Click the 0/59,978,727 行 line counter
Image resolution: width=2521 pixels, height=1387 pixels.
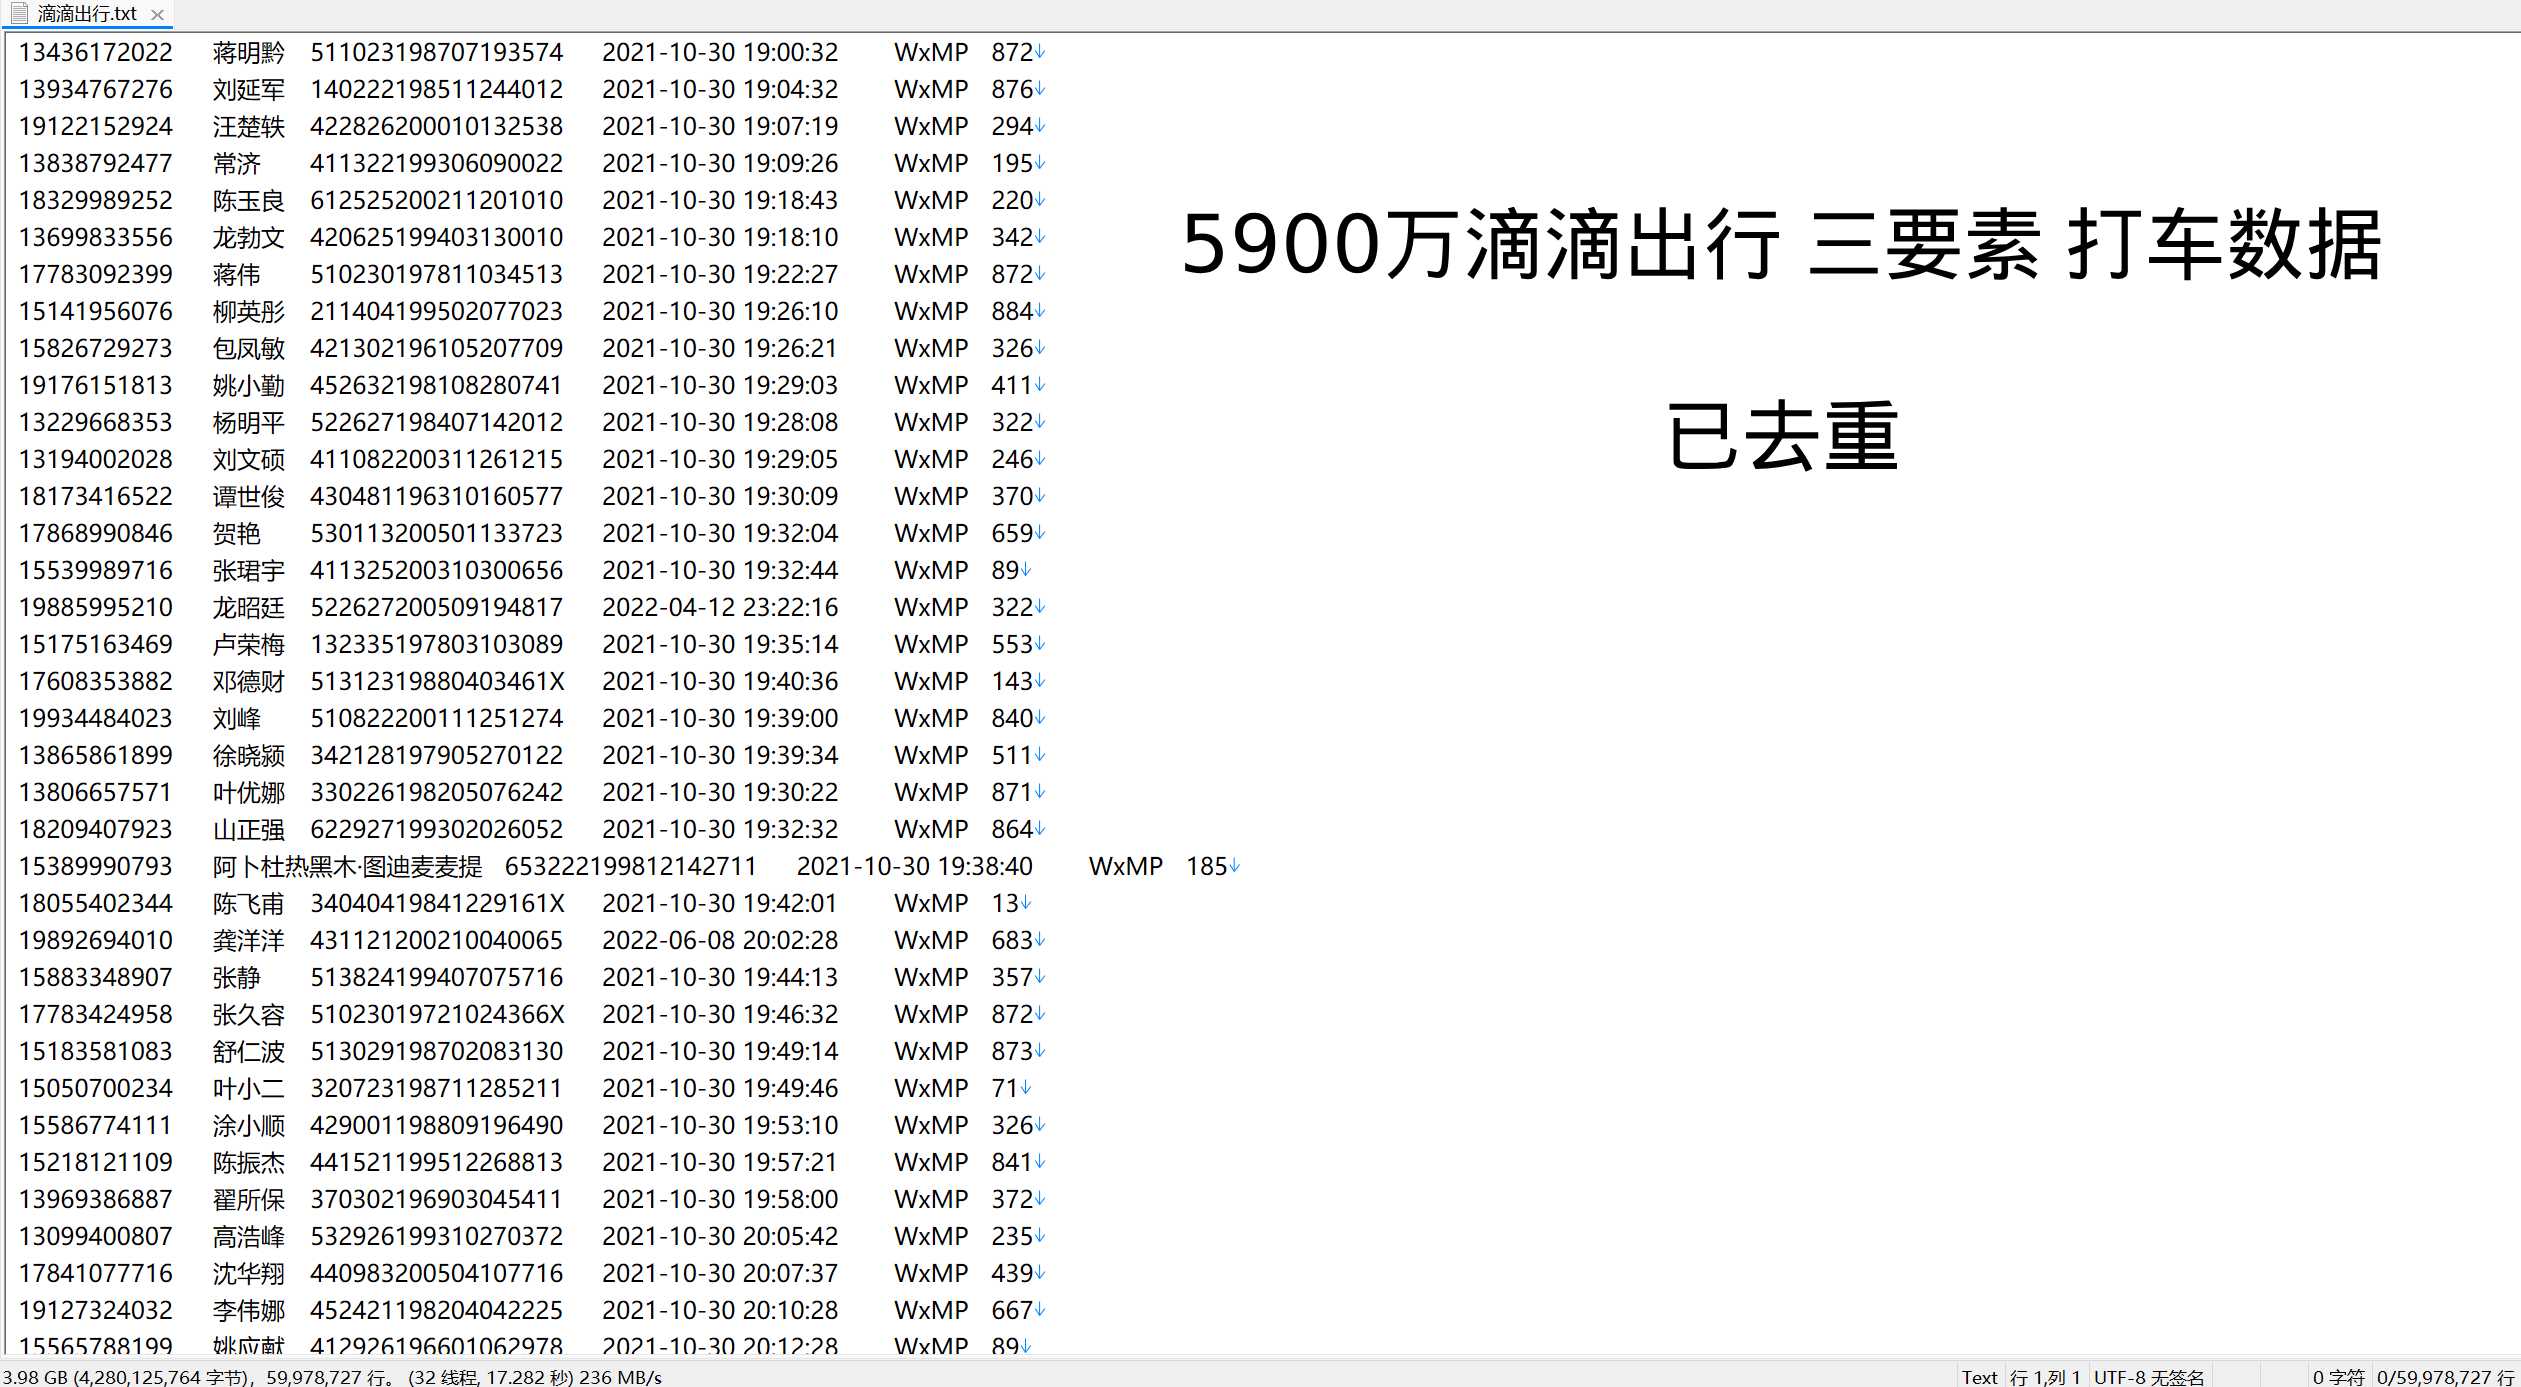[x=2445, y=1377]
